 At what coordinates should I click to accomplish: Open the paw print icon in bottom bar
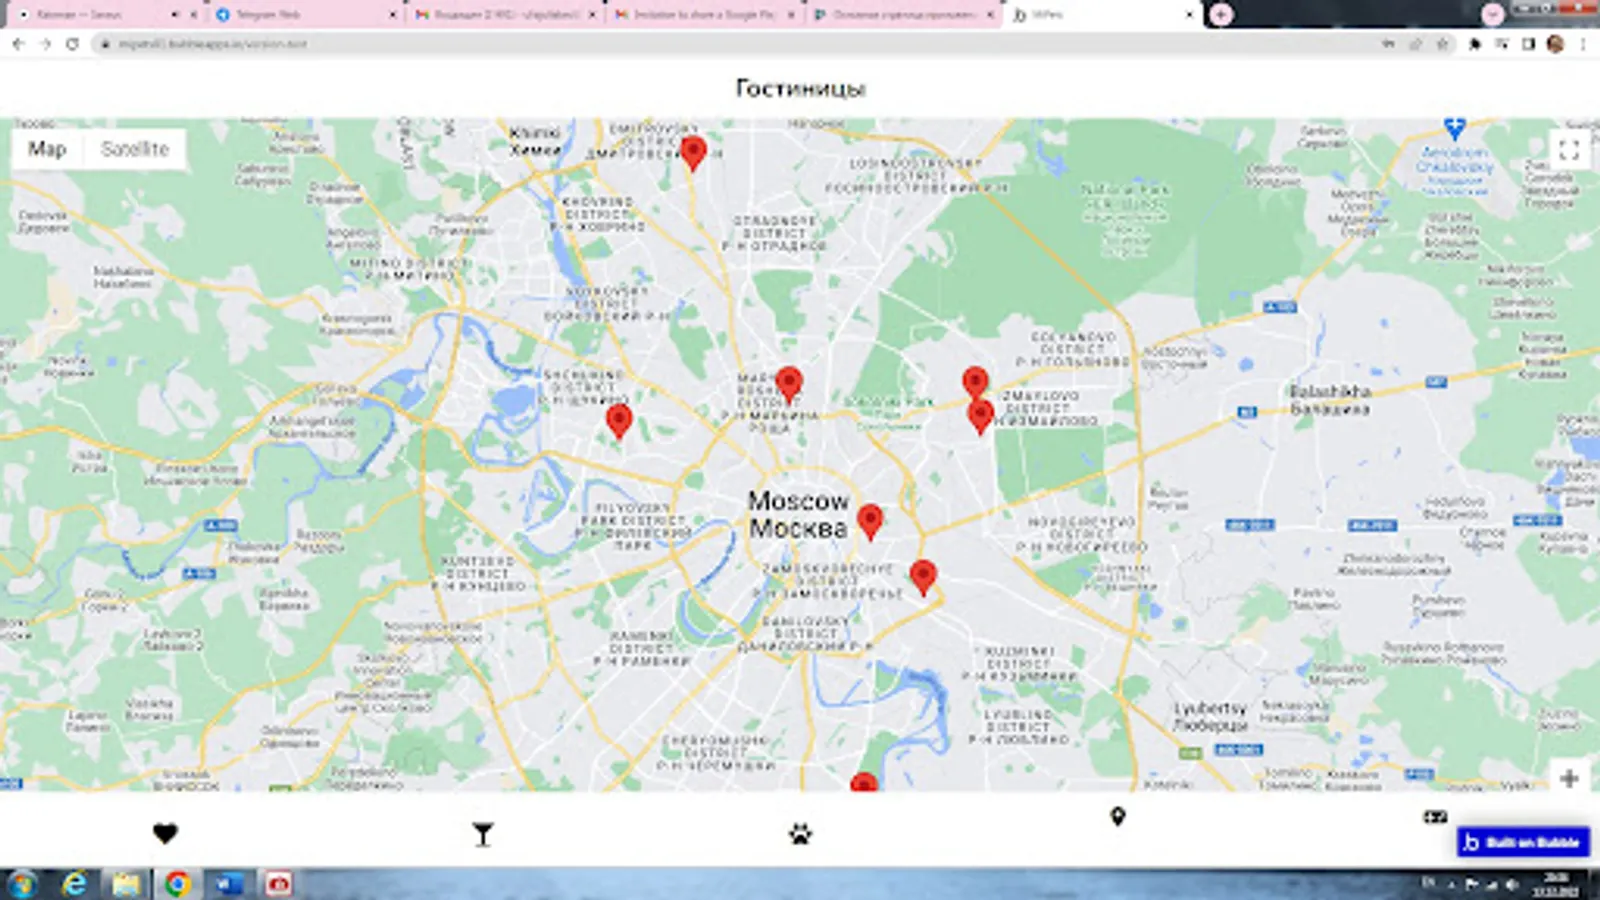[800, 833]
